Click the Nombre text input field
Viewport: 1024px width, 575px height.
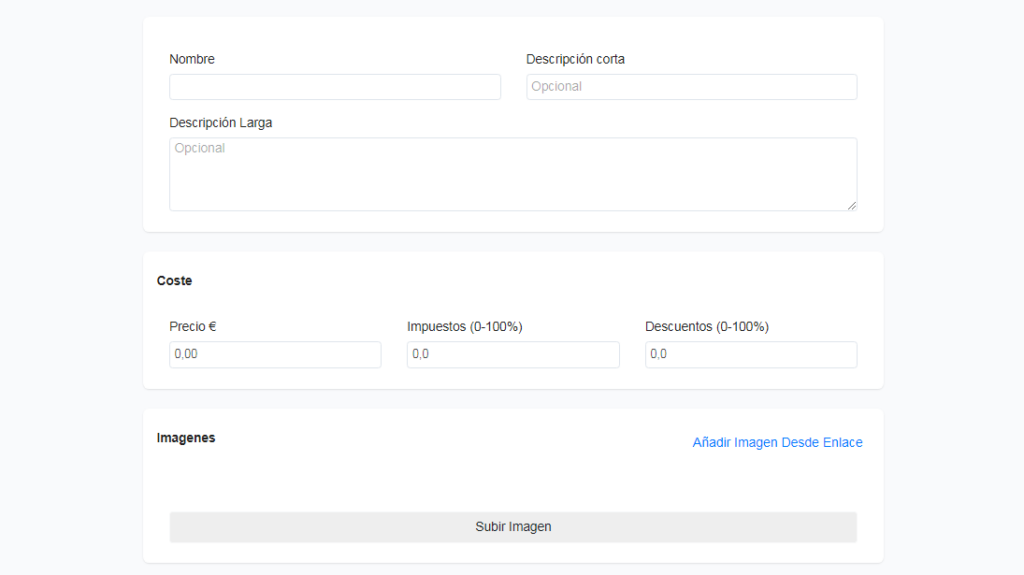point(334,87)
